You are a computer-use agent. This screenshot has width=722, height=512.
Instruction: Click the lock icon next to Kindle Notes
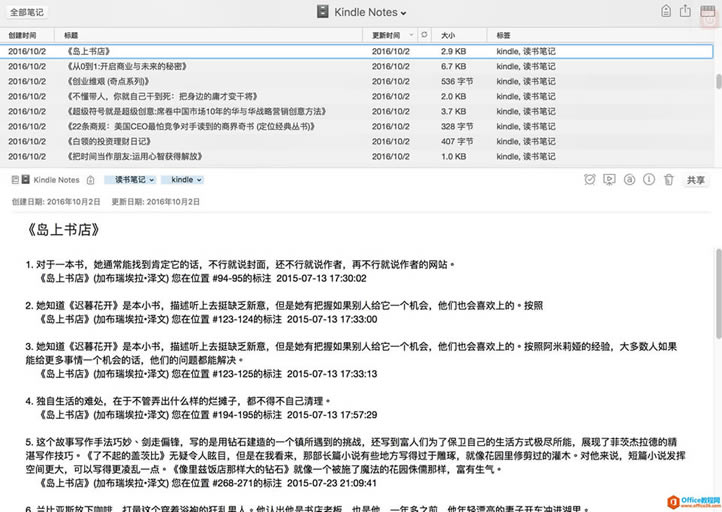pos(91,180)
